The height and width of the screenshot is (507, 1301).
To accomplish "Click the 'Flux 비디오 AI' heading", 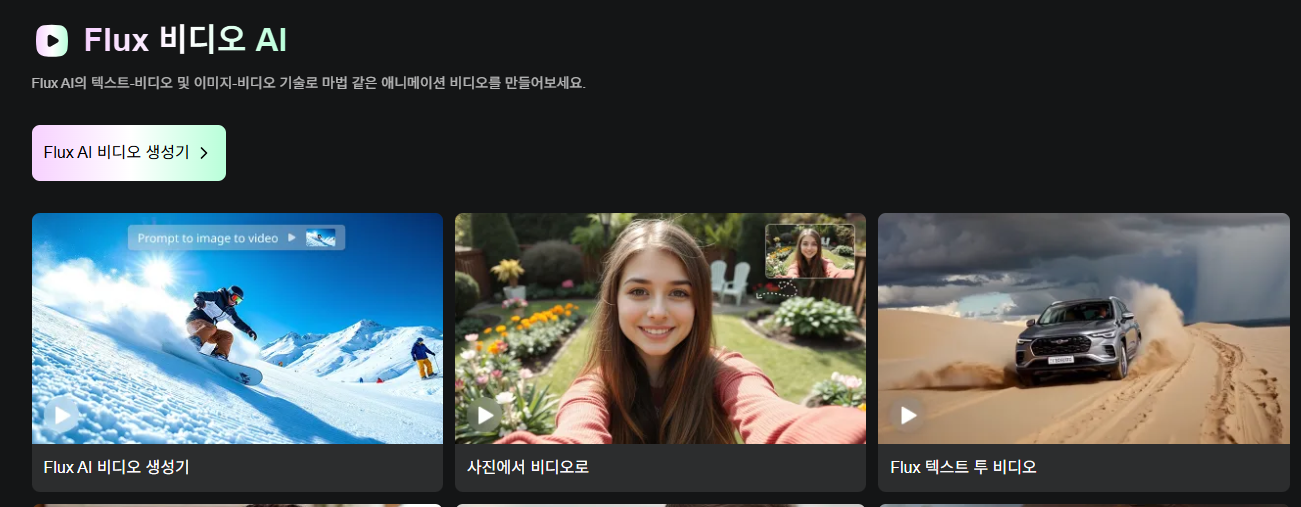I will (185, 40).
